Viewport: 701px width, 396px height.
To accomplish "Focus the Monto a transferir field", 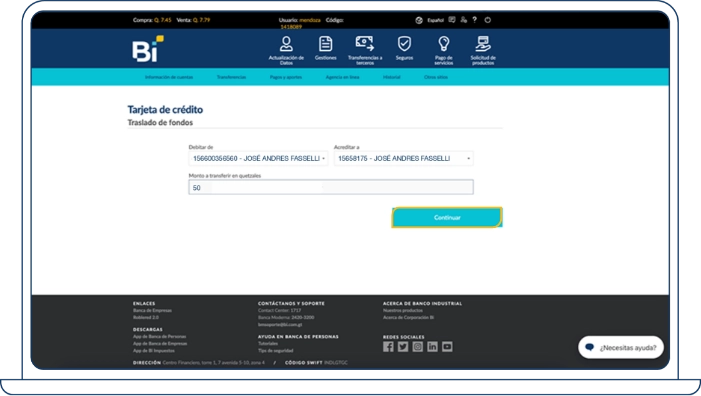I will [331, 187].
